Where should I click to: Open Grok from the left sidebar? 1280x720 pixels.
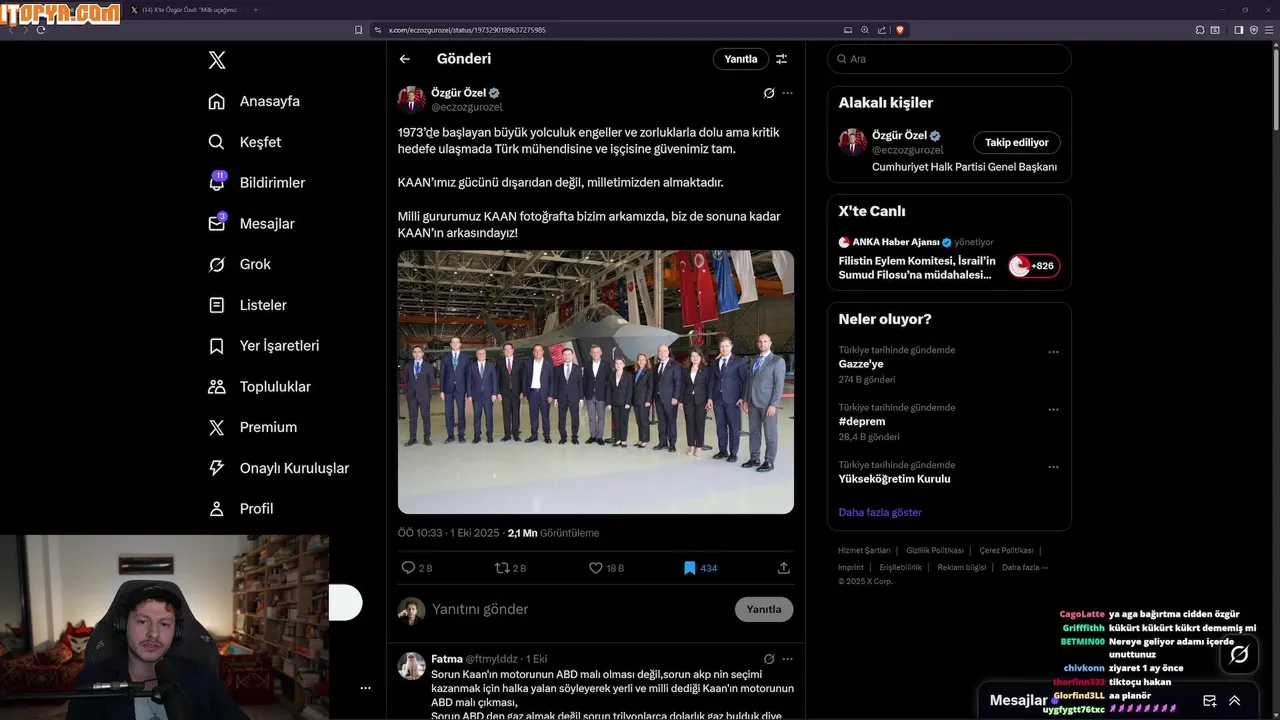(x=240, y=264)
